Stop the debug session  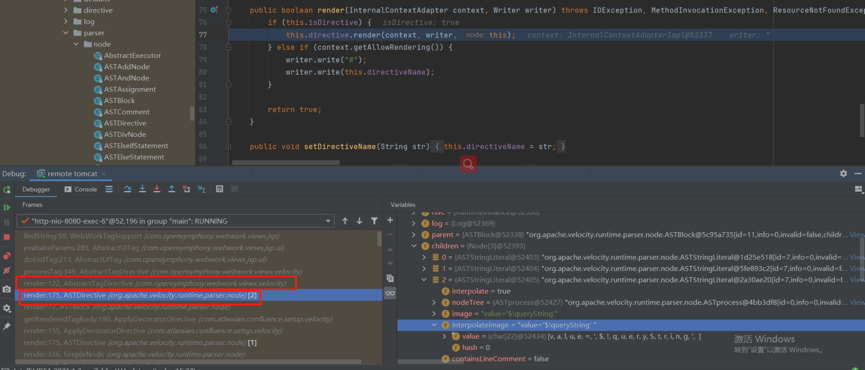point(7,237)
